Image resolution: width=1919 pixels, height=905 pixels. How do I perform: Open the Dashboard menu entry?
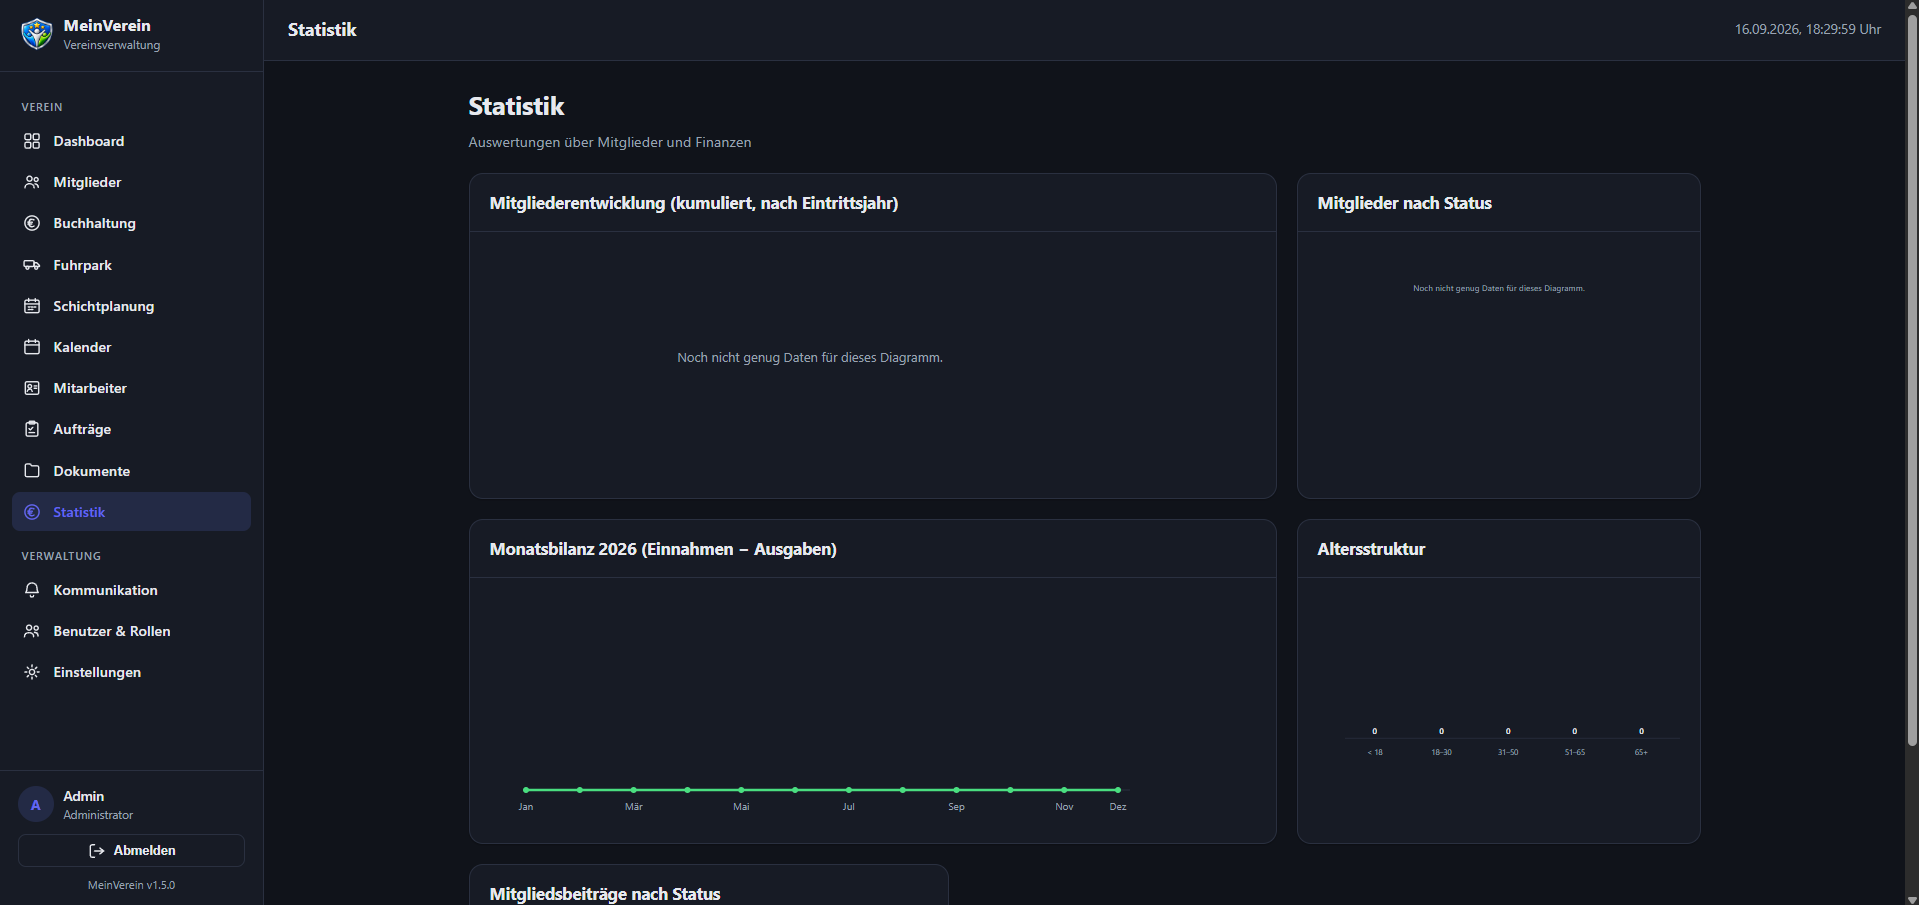pyautogui.click(x=131, y=141)
